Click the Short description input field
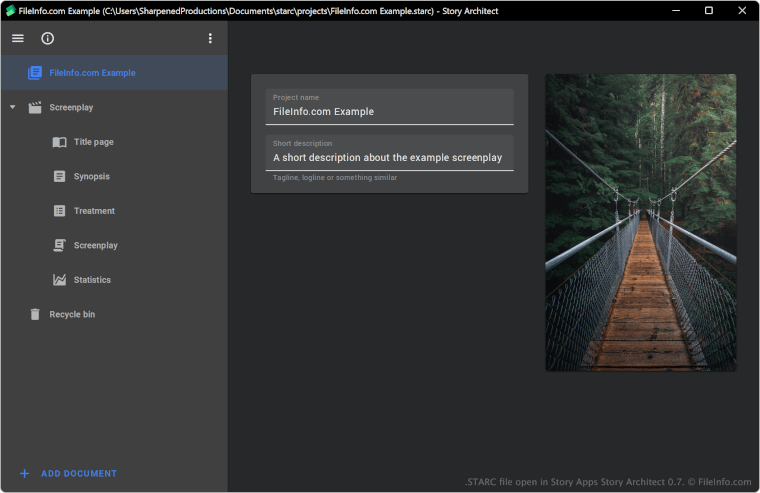Screen dimensions: 760x493 (x=389, y=157)
